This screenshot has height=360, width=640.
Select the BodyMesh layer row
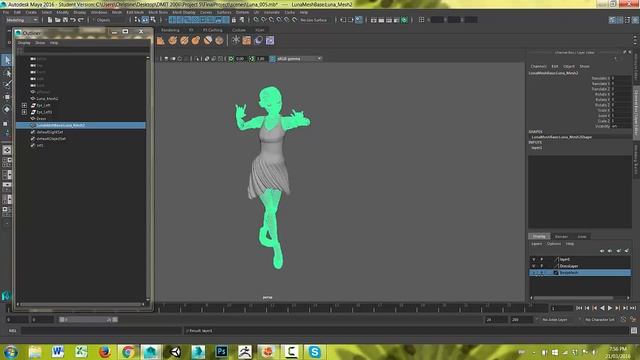coord(580,272)
